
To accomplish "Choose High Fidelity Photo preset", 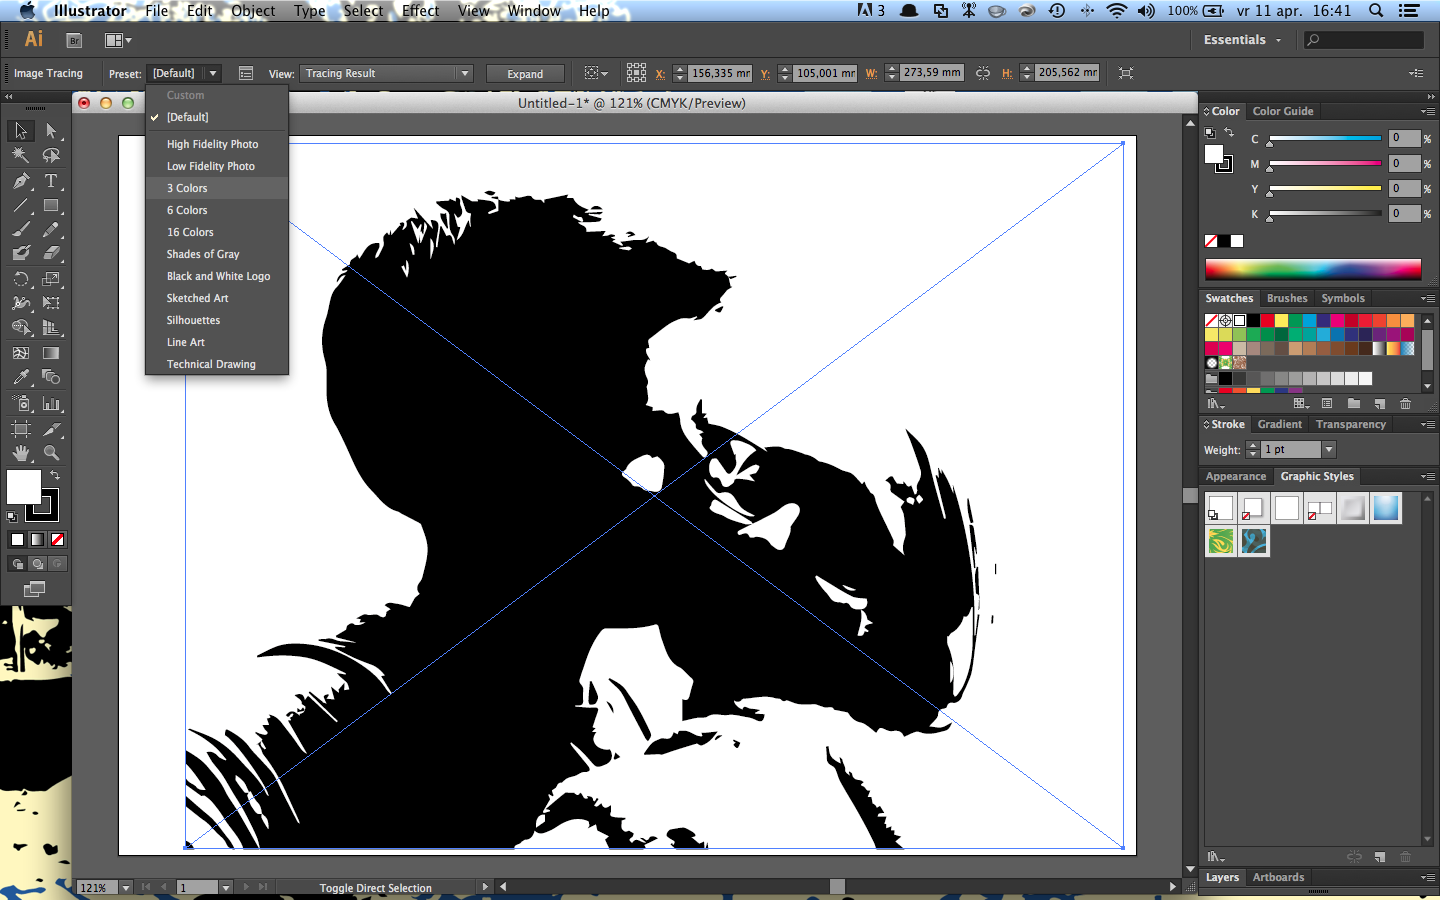I will click(x=217, y=144).
